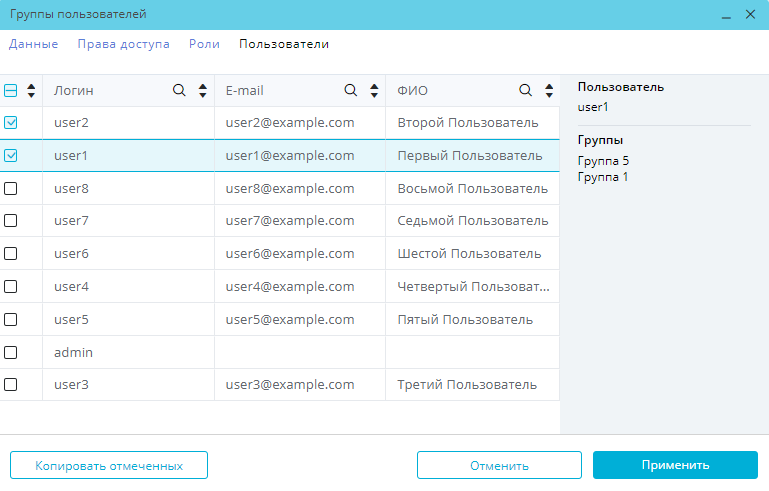Image resolution: width=769 pixels, height=491 pixels.
Task: Switch to Права доступа tab
Action: coord(123,44)
